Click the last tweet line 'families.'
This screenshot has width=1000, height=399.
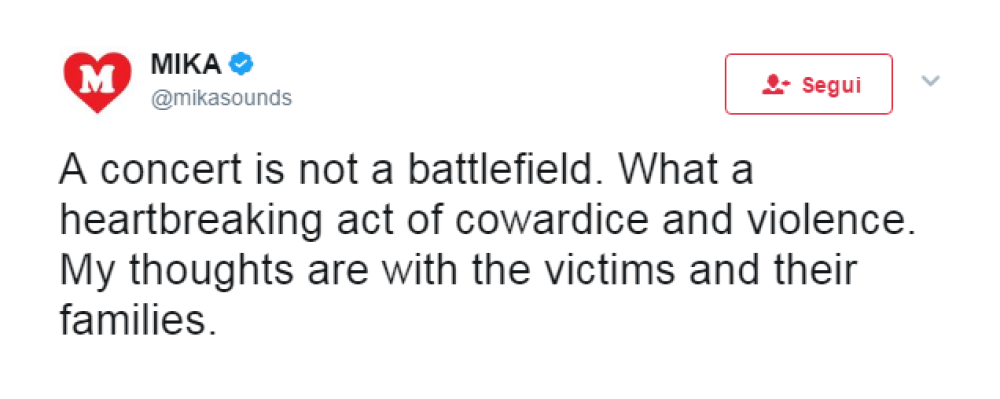(134, 319)
